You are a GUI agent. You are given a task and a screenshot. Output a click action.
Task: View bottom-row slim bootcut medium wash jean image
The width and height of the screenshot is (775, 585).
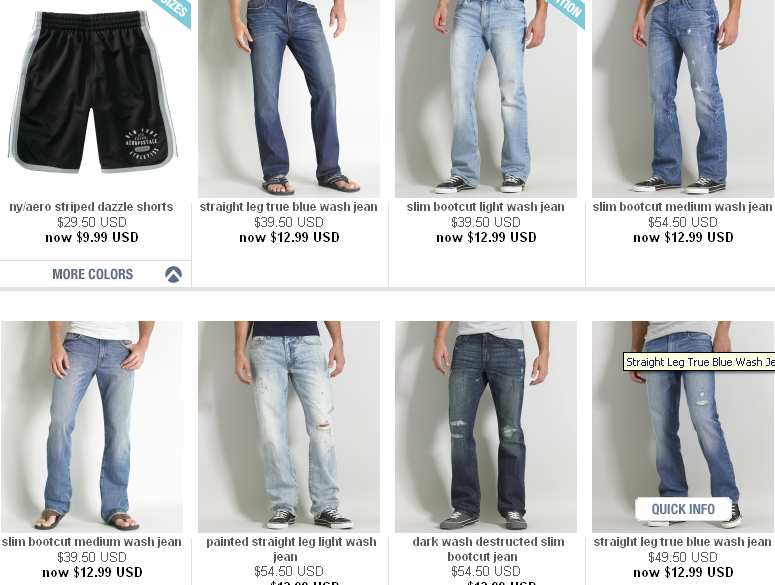(92, 427)
